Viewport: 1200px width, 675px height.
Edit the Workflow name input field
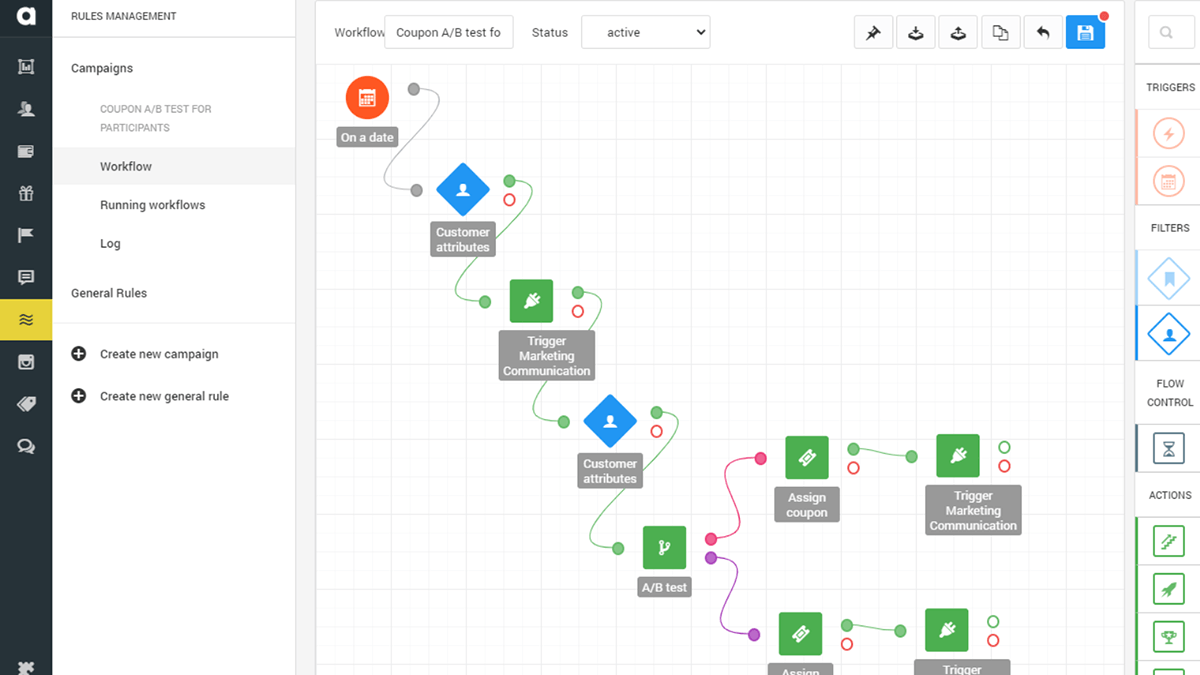(449, 32)
